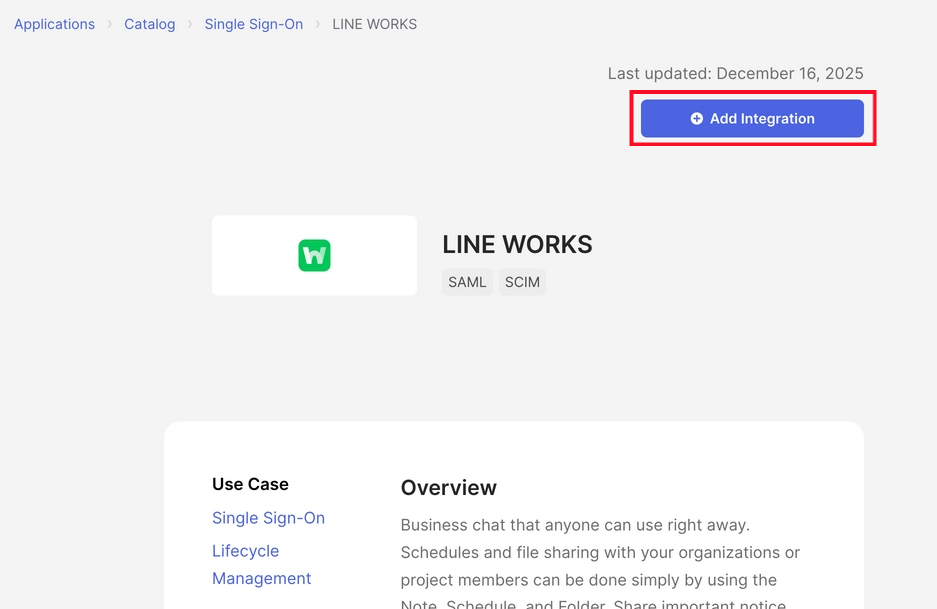Go to the Catalog breadcrumb

[149, 25]
